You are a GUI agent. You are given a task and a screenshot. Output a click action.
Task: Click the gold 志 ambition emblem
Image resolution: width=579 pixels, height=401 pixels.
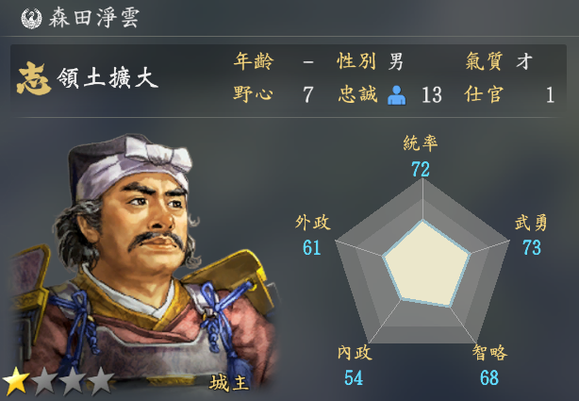(34, 78)
